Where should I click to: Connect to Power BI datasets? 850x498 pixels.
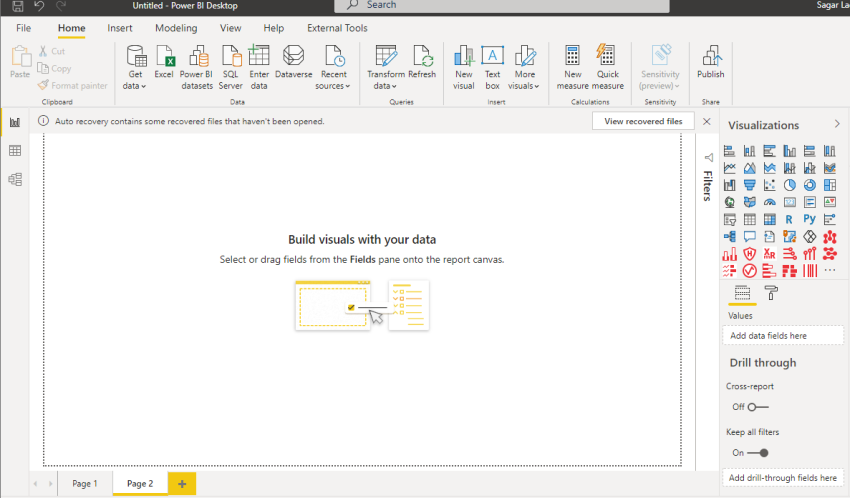point(196,68)
